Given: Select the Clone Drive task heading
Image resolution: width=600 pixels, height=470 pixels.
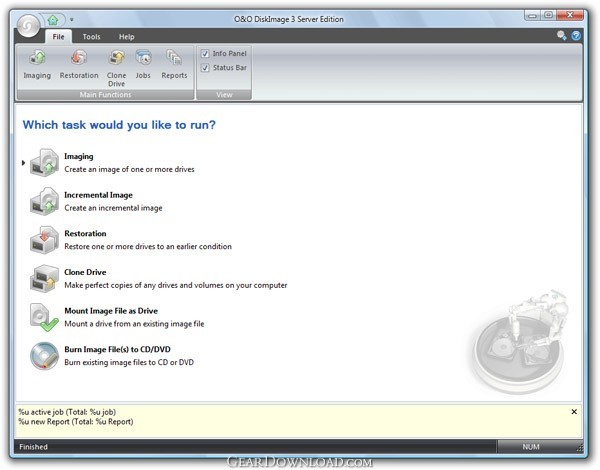Looking at the screenshot, I should pos(85,272).
